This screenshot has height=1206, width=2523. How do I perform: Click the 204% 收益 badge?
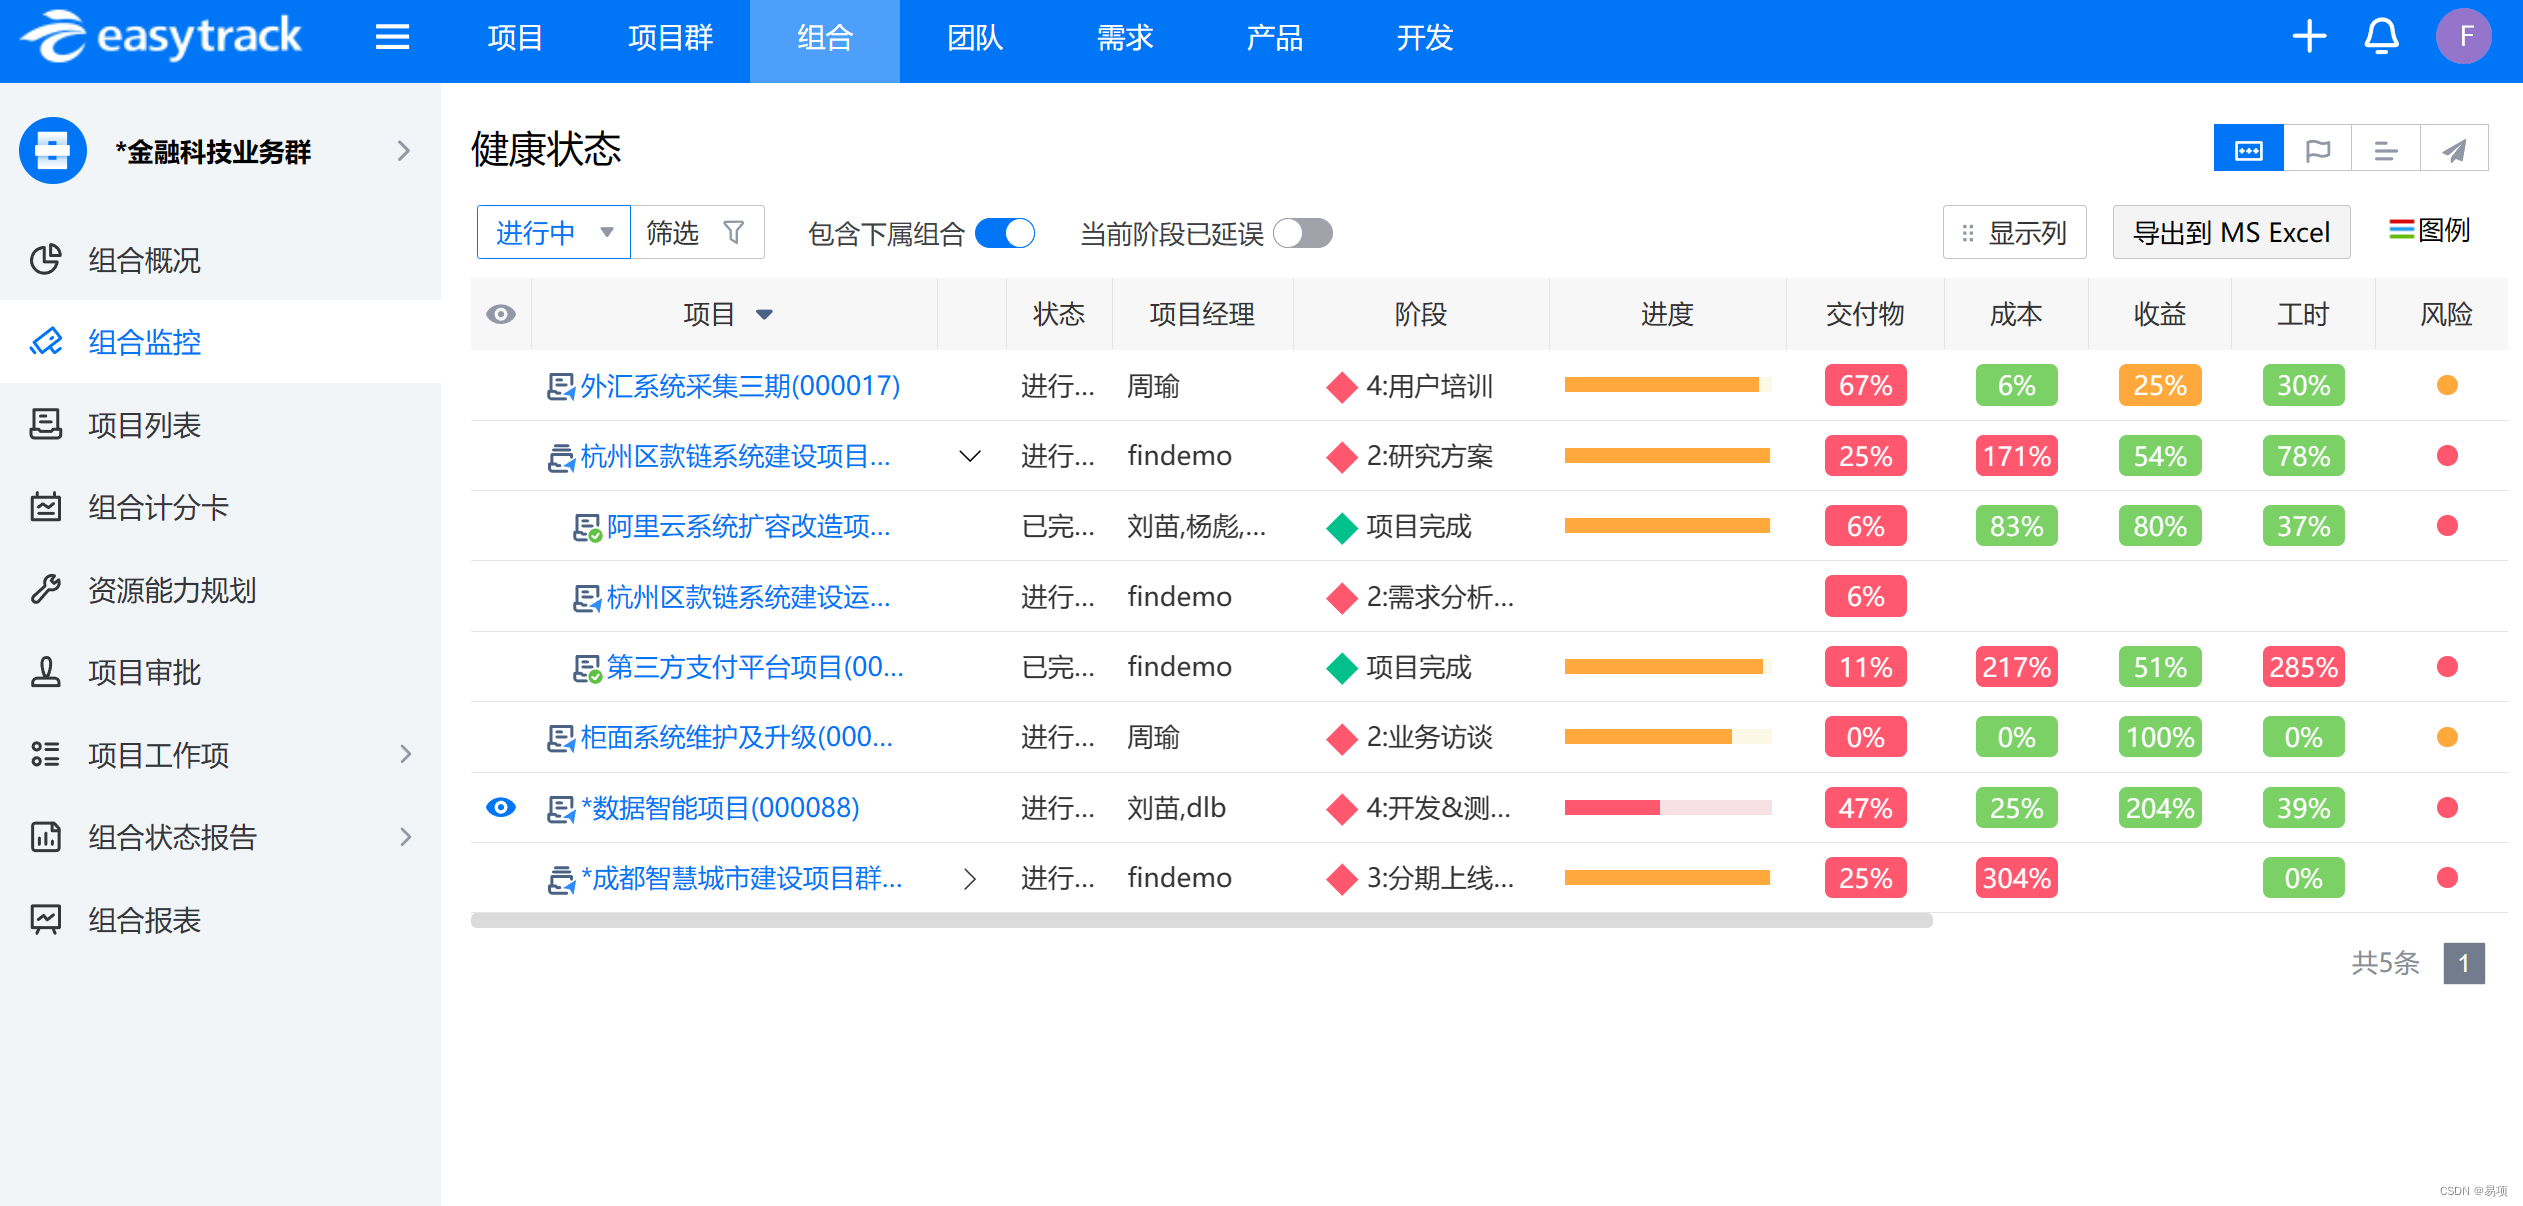coord(2160,808)
